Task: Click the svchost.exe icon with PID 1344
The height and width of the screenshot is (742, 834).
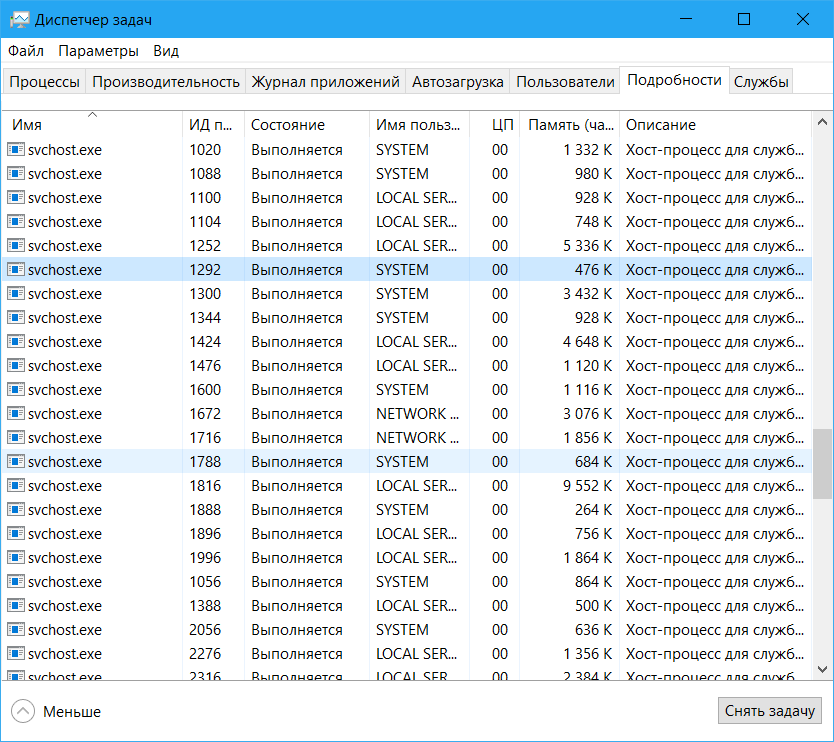Action: point(15,318)
